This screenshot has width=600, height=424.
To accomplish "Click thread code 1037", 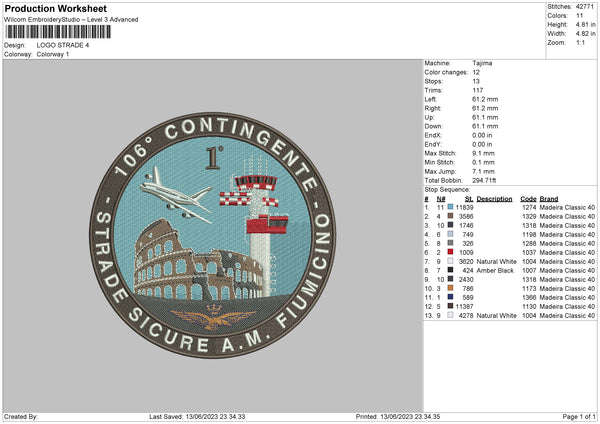I will point(529,253).
